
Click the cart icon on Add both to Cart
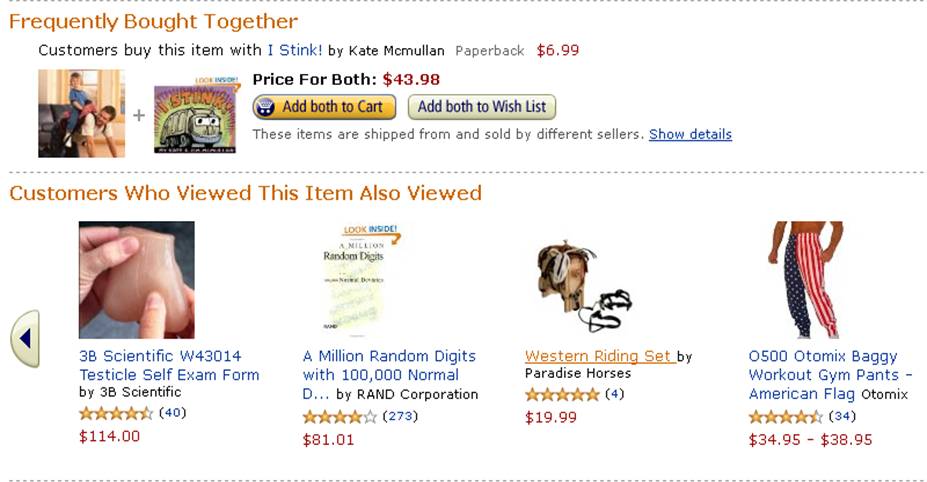266,107
